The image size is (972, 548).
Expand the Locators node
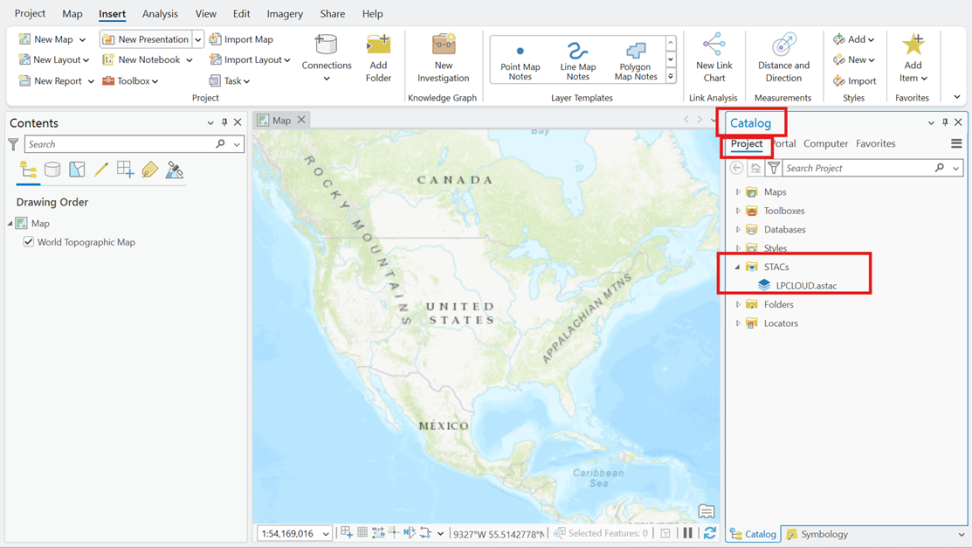point(738,323)
